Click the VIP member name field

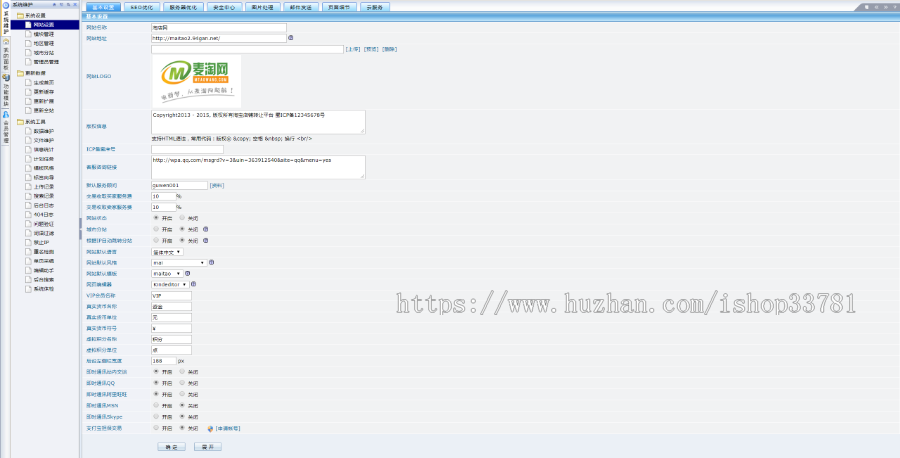pos(172,296)
